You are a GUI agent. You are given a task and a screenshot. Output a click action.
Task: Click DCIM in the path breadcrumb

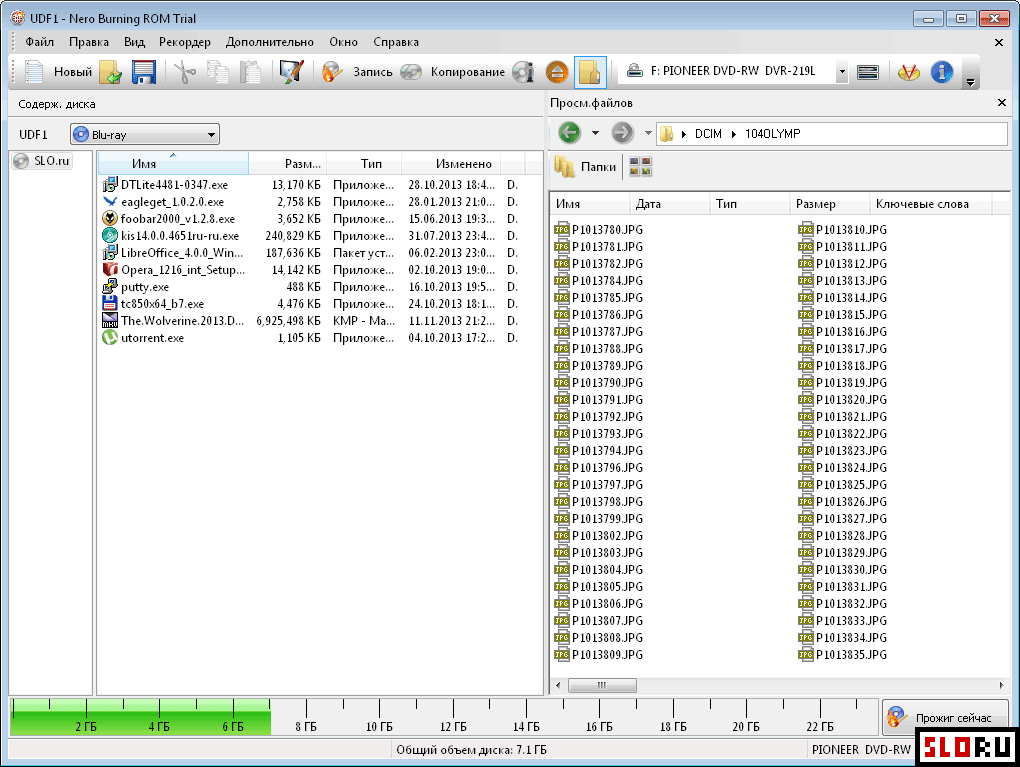coord(708,133)
